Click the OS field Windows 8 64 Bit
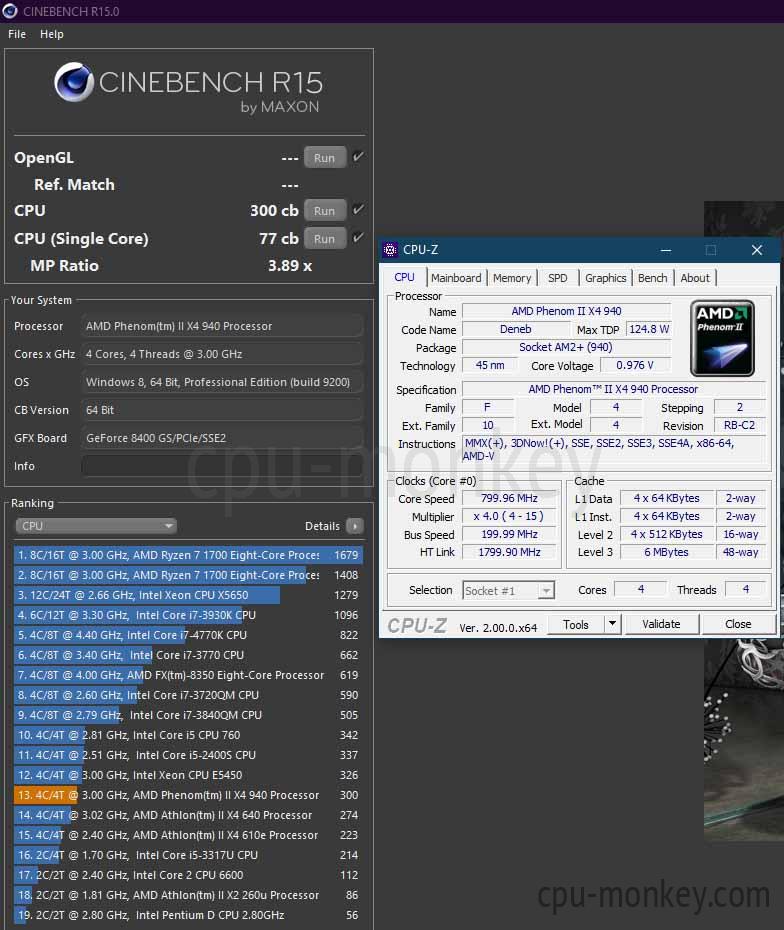This screenshot has height=930, width=784. pyautogui.click(x=222, y=382)
